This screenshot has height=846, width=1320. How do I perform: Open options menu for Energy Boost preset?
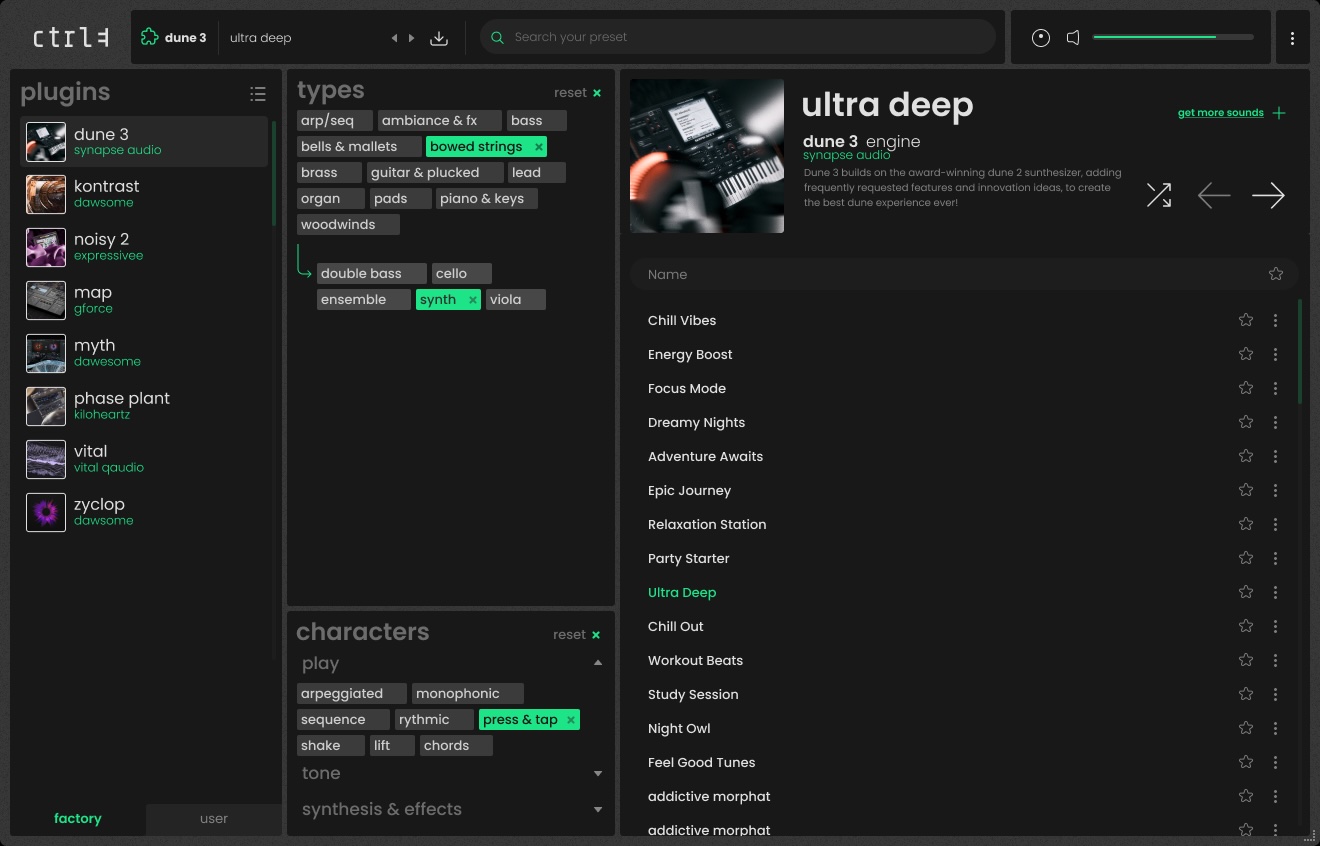(x=1275, y=354)
